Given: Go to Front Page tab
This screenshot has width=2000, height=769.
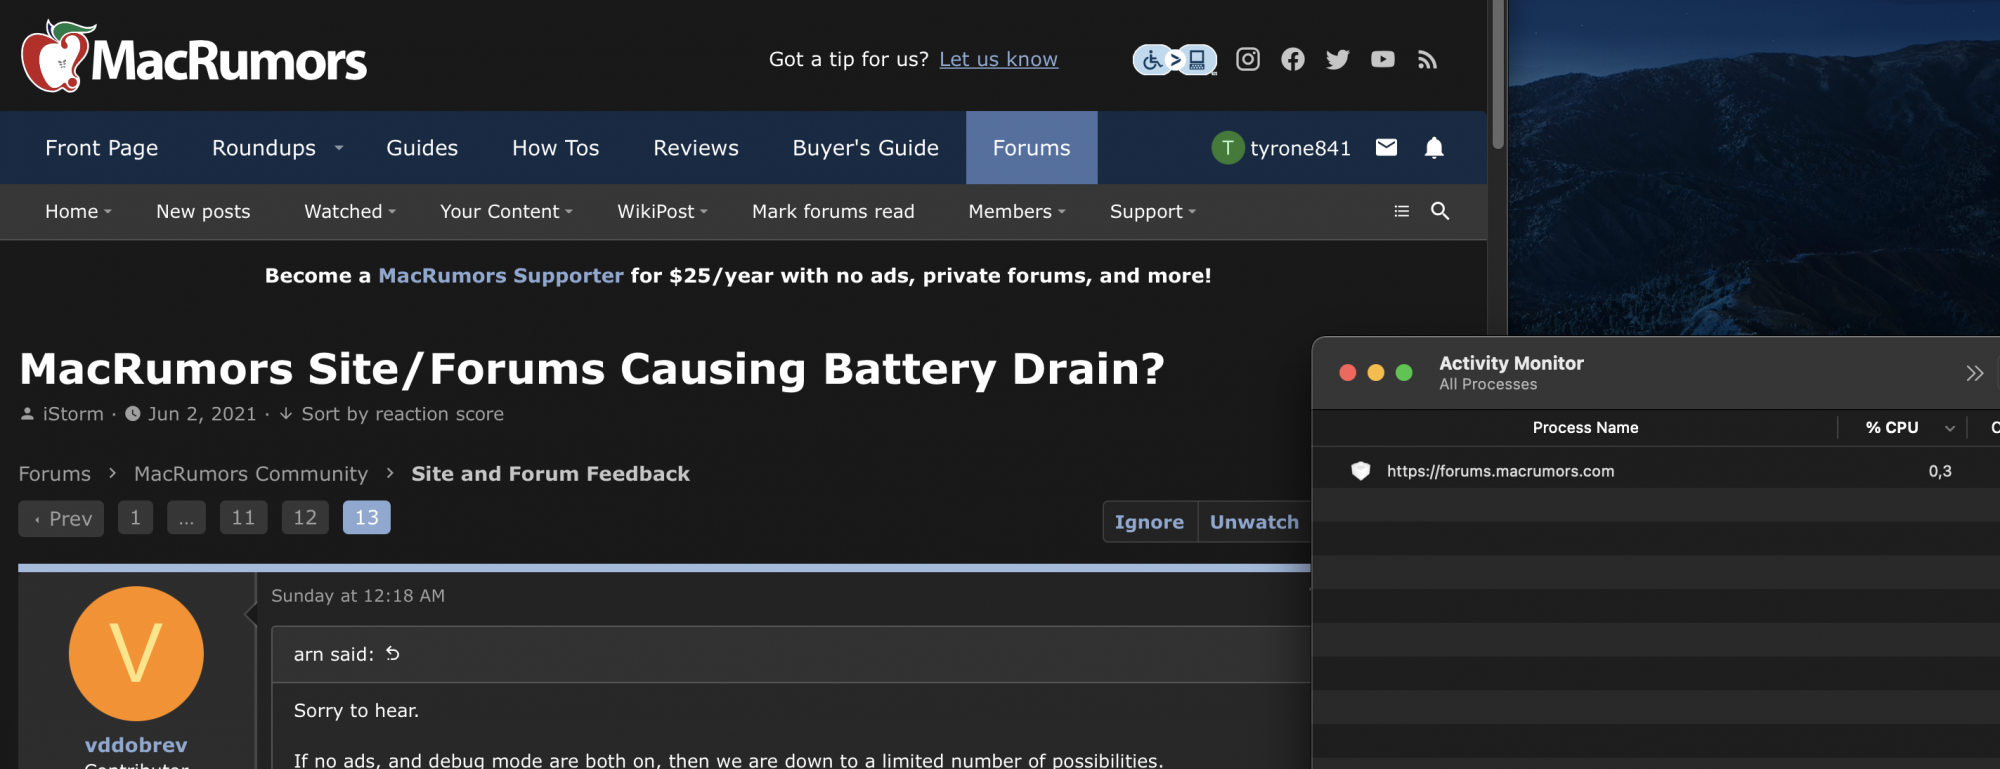Looking at the screenshot, I should click(x=102, y=148).
